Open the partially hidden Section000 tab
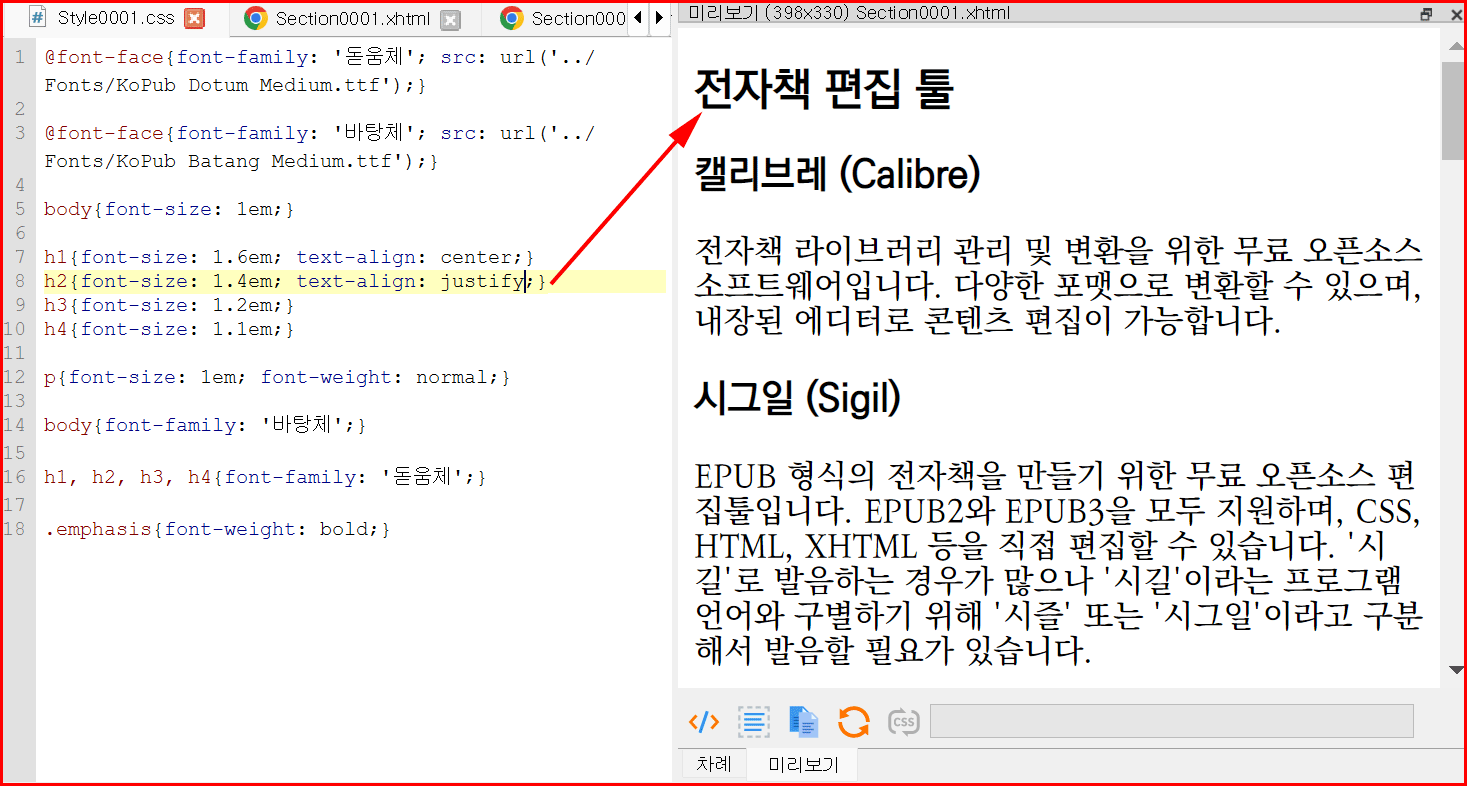 [565, 19]
